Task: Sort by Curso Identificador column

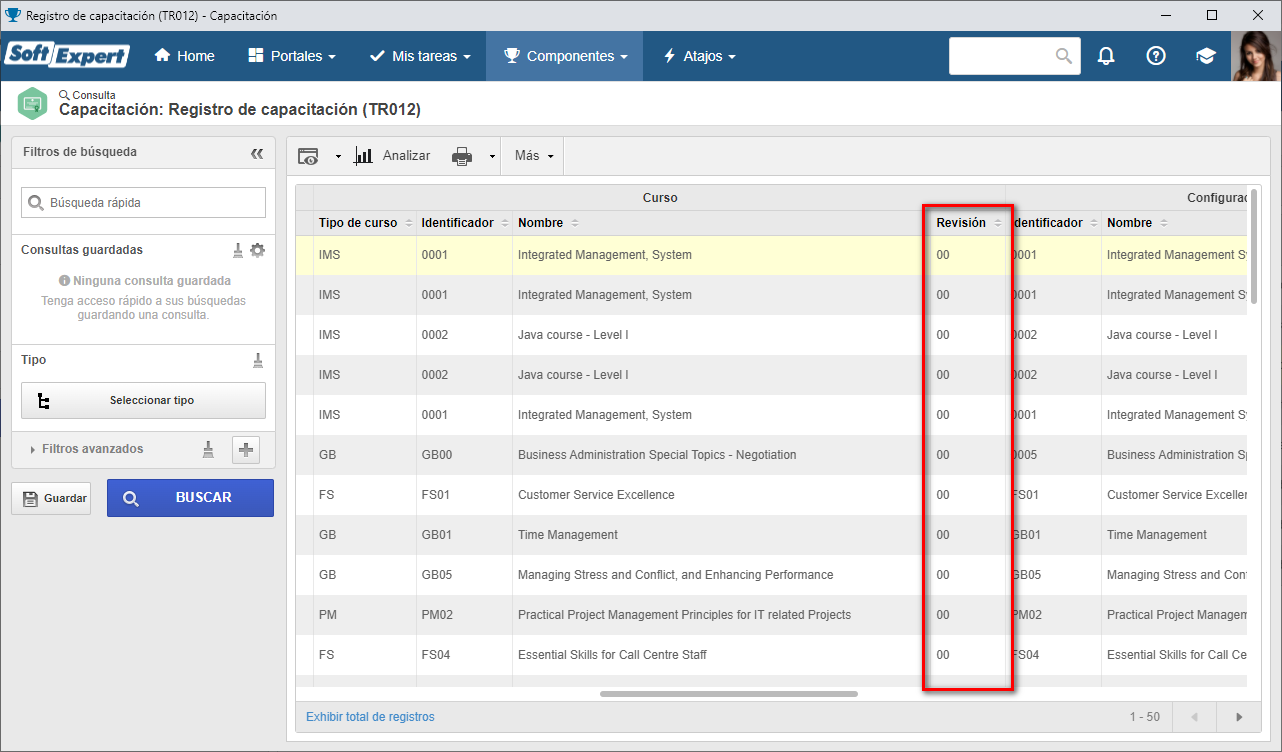Action: (x=464, y=223)
